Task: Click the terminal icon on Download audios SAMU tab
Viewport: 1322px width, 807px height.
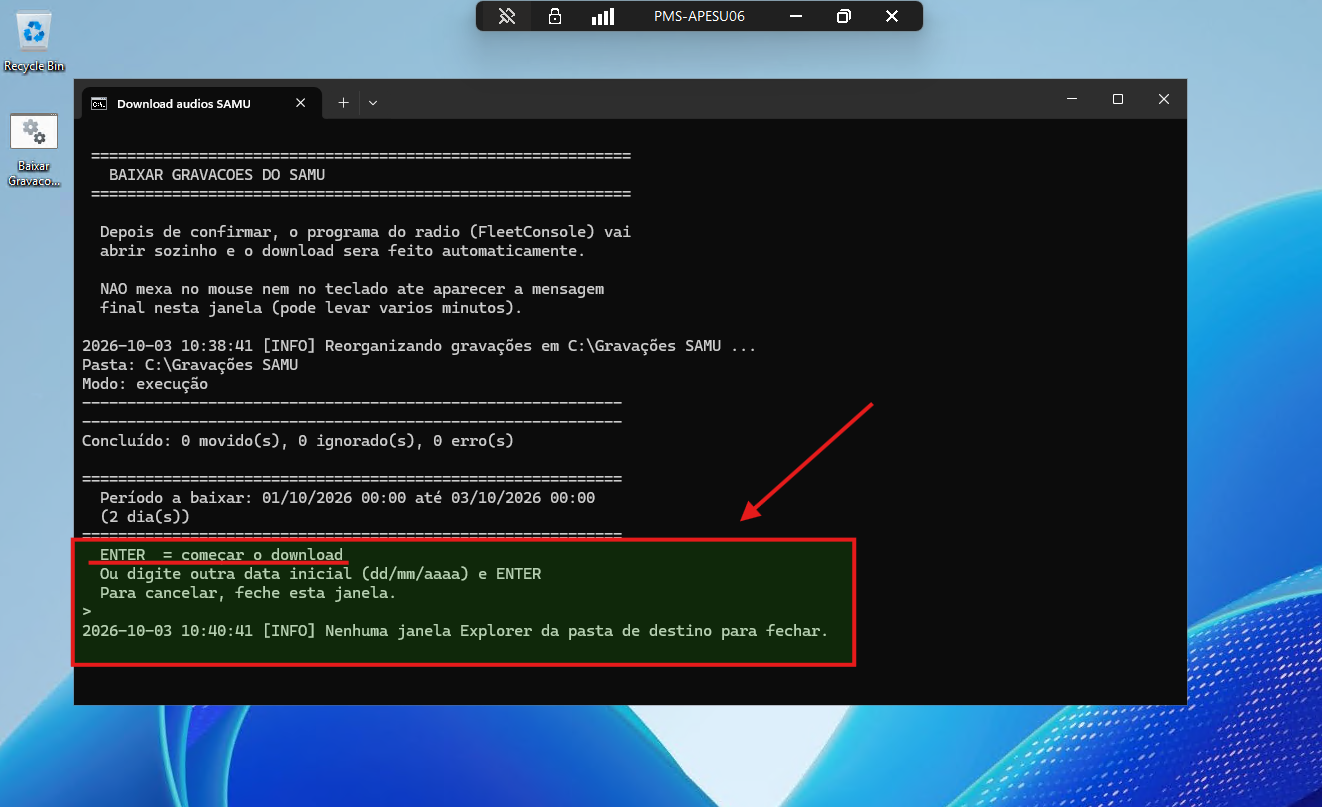Action: [99, 103]
